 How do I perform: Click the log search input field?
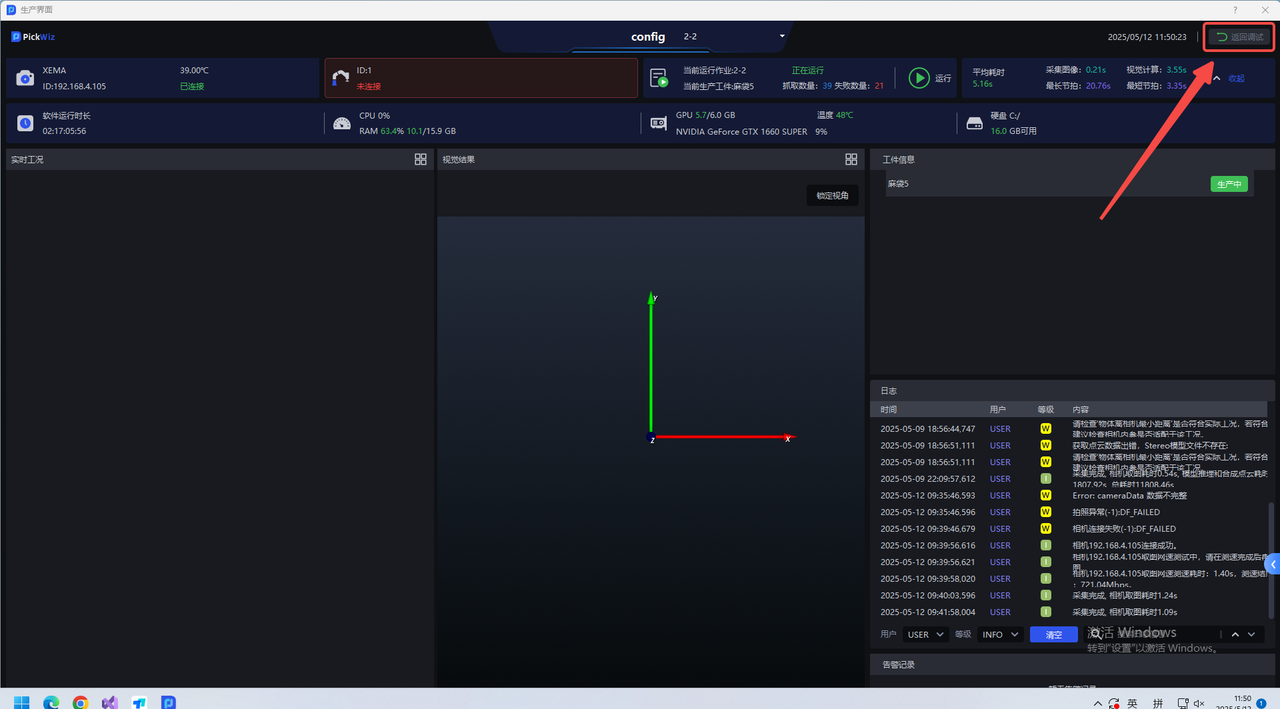(x=1150, y=634)
